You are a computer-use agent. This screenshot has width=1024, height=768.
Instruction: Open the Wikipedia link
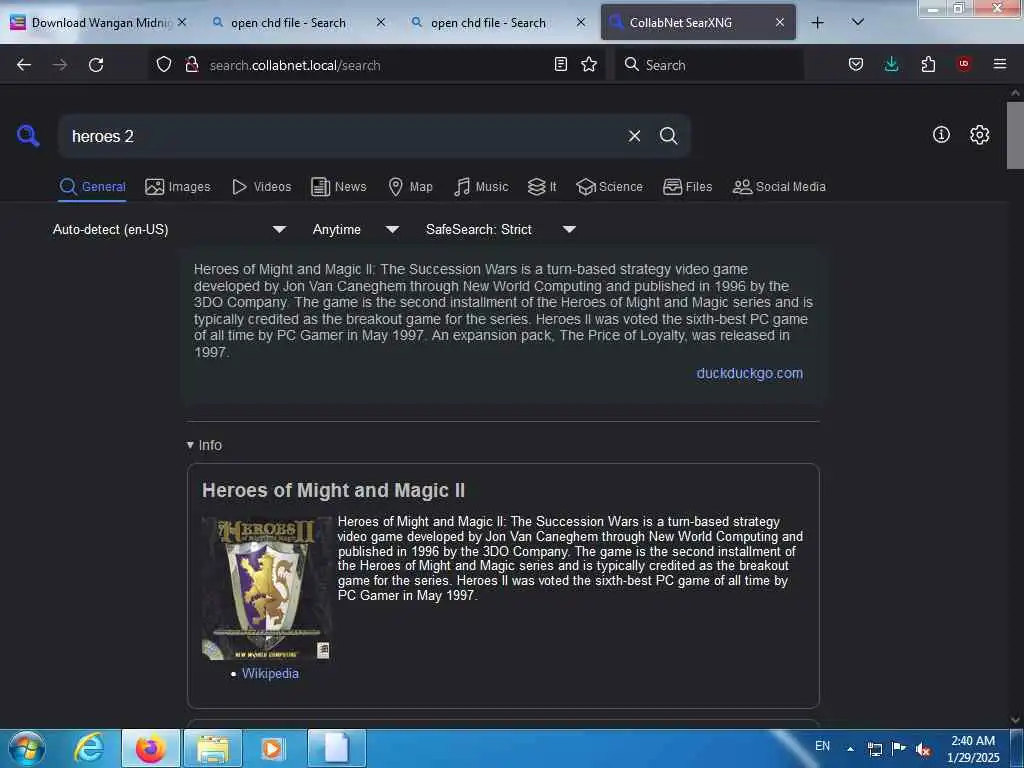click(x=270, y=673)
